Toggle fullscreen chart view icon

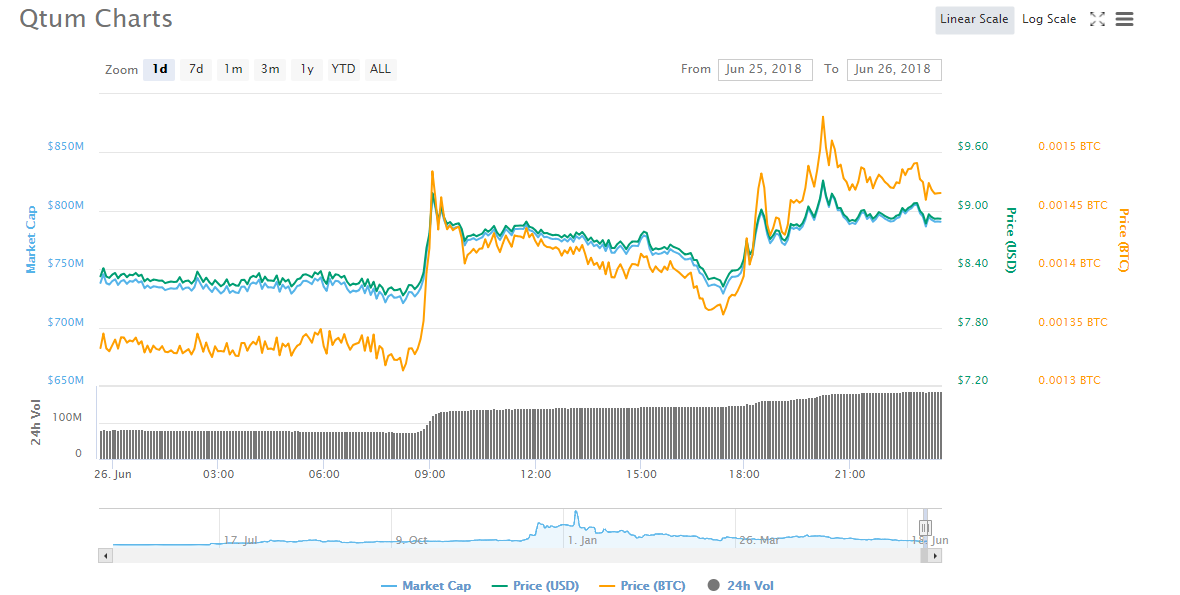click(x=1097, y=20)
